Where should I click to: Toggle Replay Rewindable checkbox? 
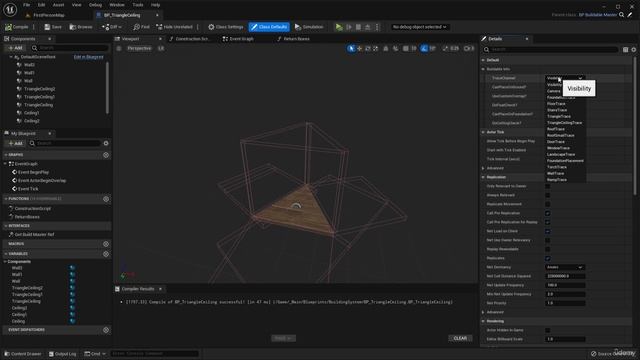click(548, 249)
